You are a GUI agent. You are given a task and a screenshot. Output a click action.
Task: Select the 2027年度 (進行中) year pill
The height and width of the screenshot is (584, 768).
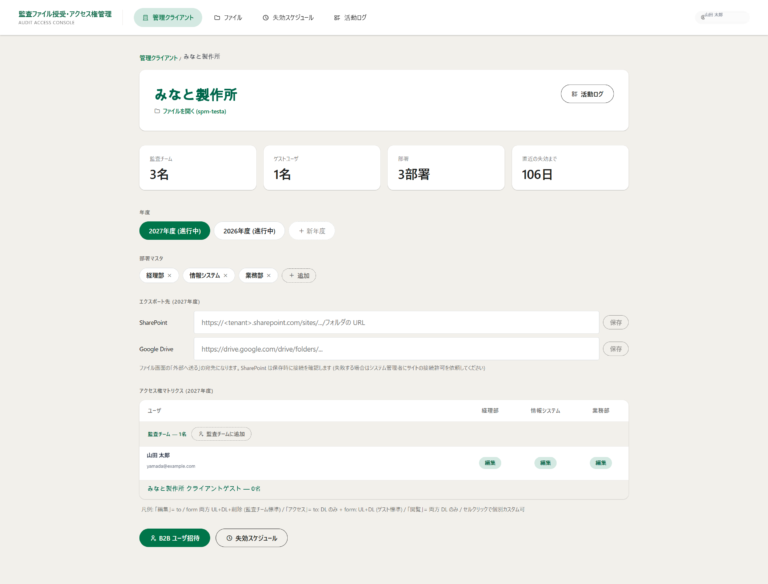(x=175, y=231)
